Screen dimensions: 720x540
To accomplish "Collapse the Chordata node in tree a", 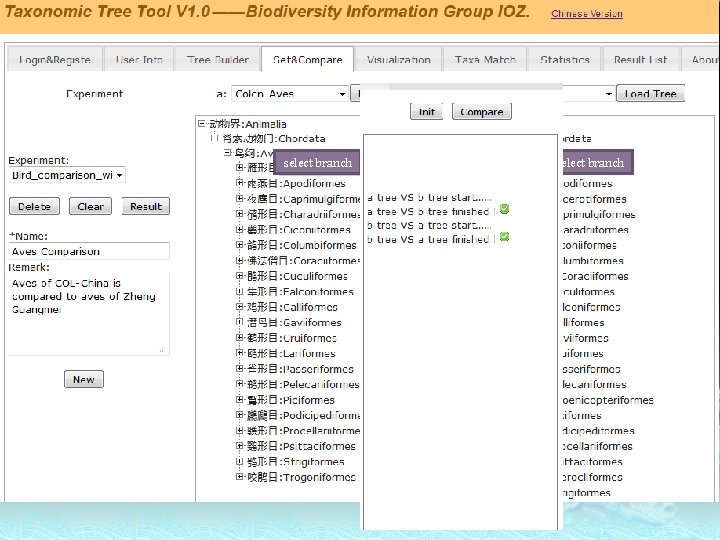I will pos(214,138).
